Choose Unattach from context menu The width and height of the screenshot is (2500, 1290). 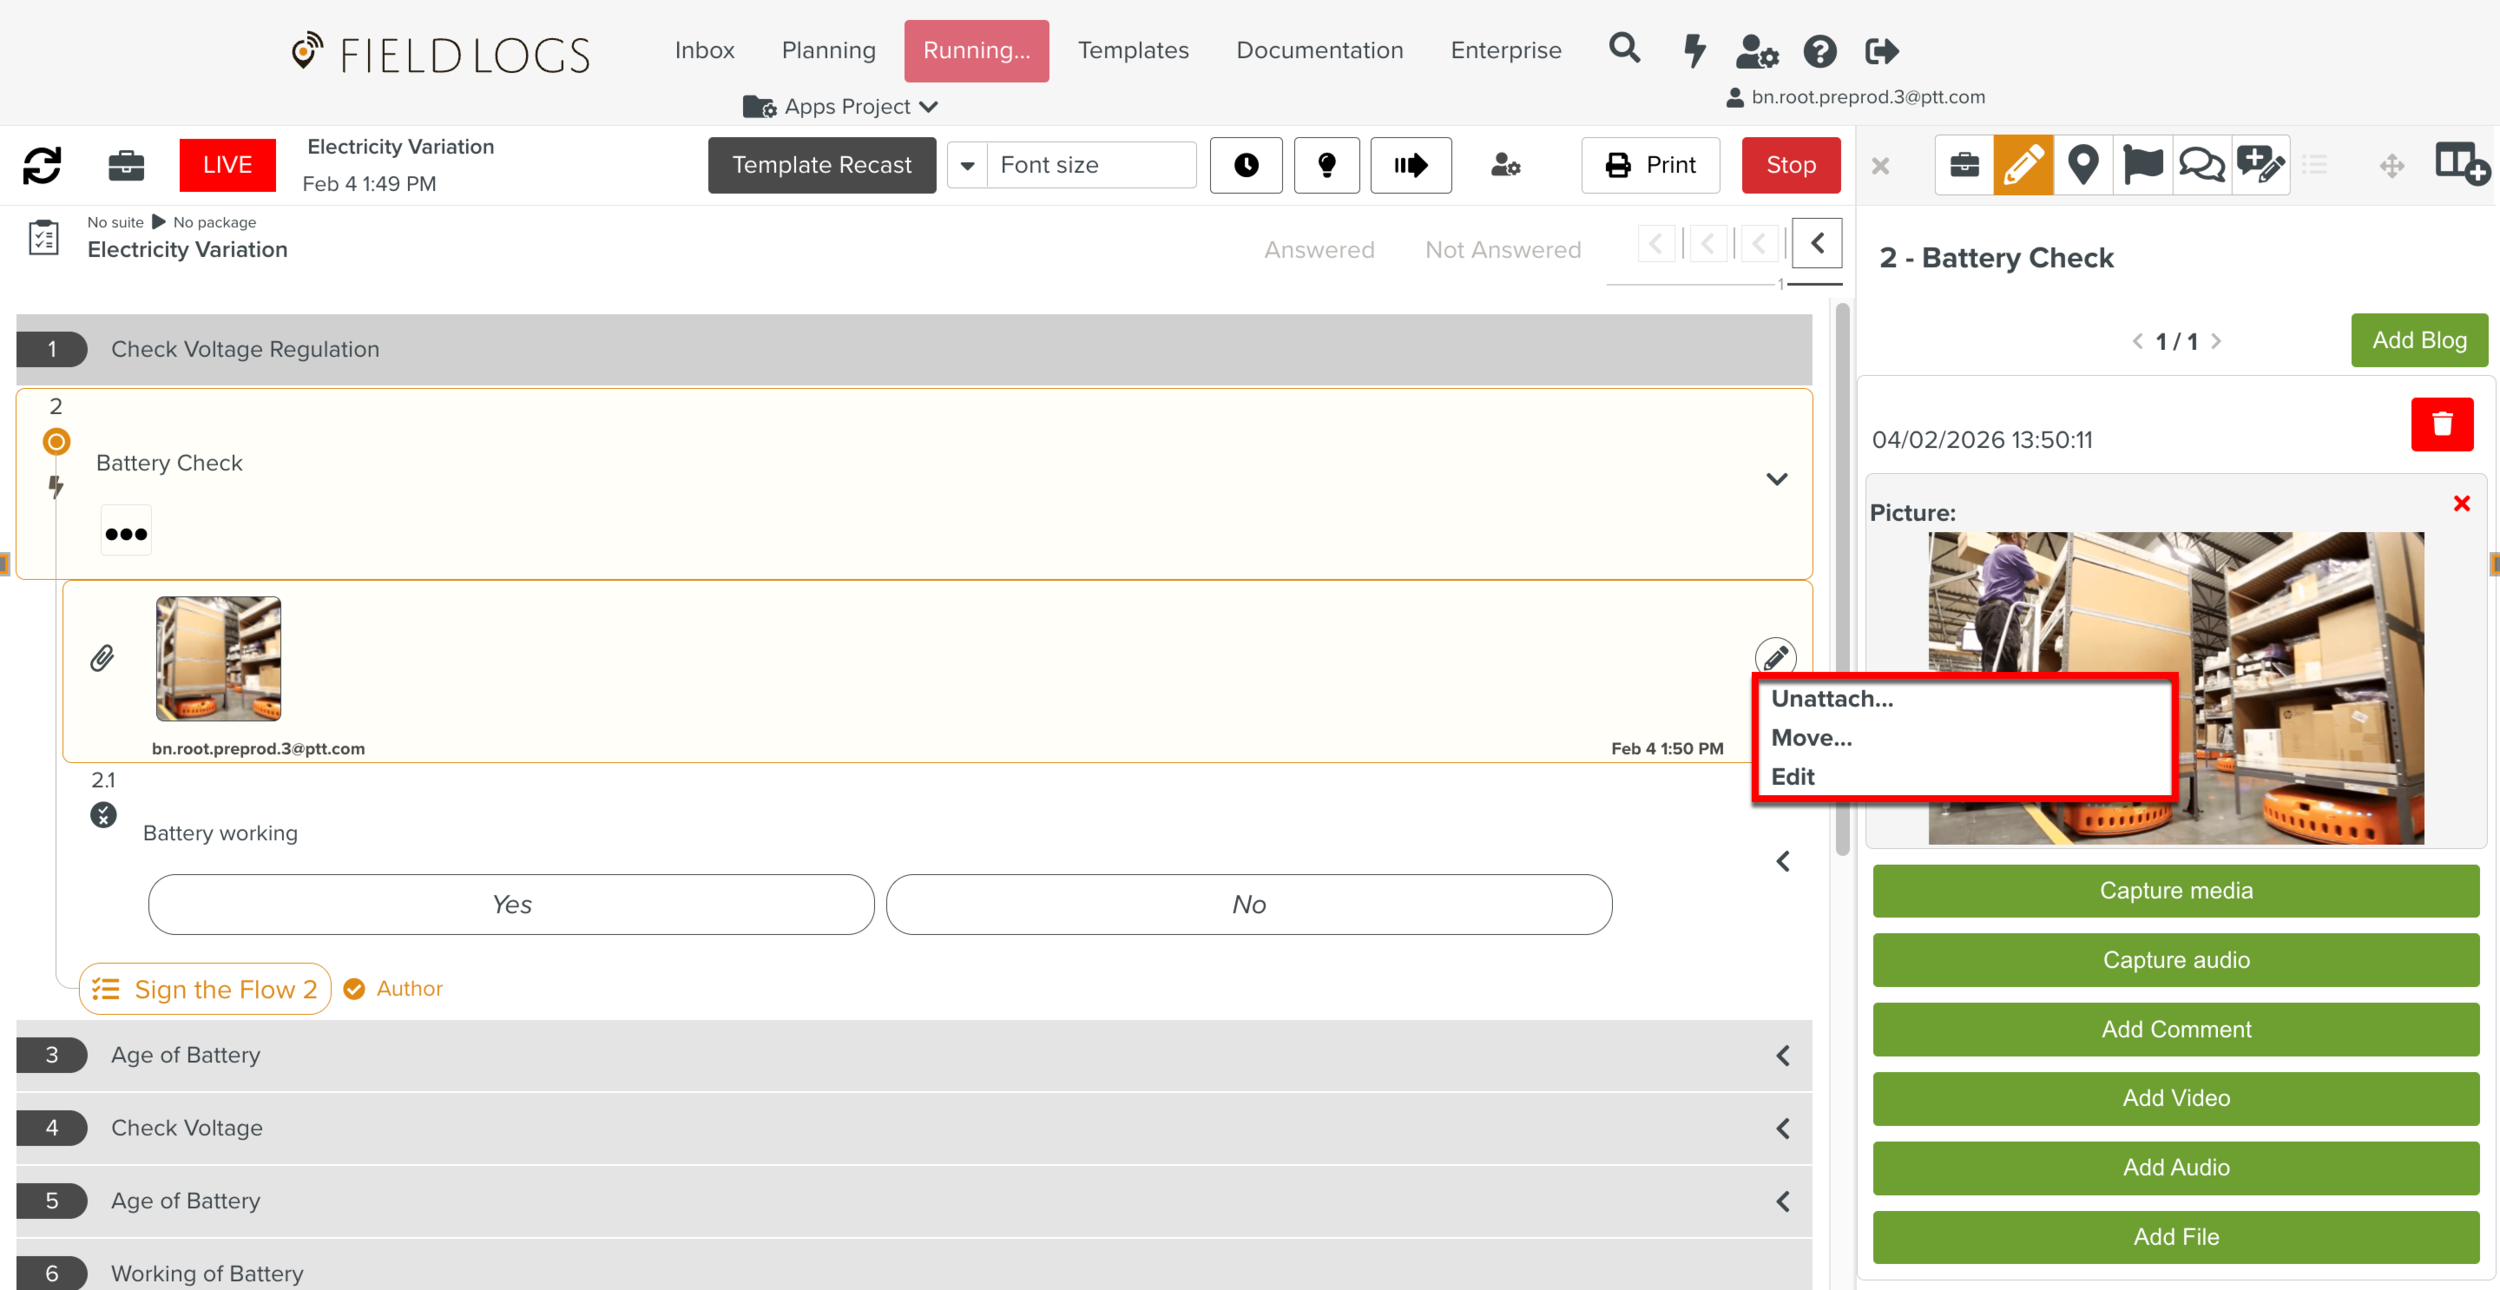tap(1832, 699)
